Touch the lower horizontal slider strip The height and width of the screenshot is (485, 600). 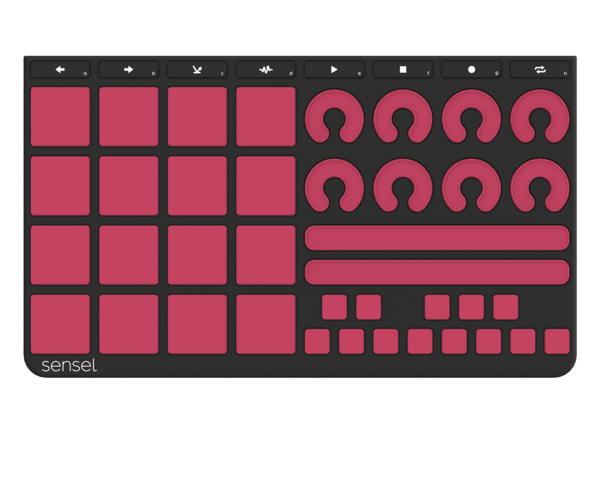[x=437, y=272]
